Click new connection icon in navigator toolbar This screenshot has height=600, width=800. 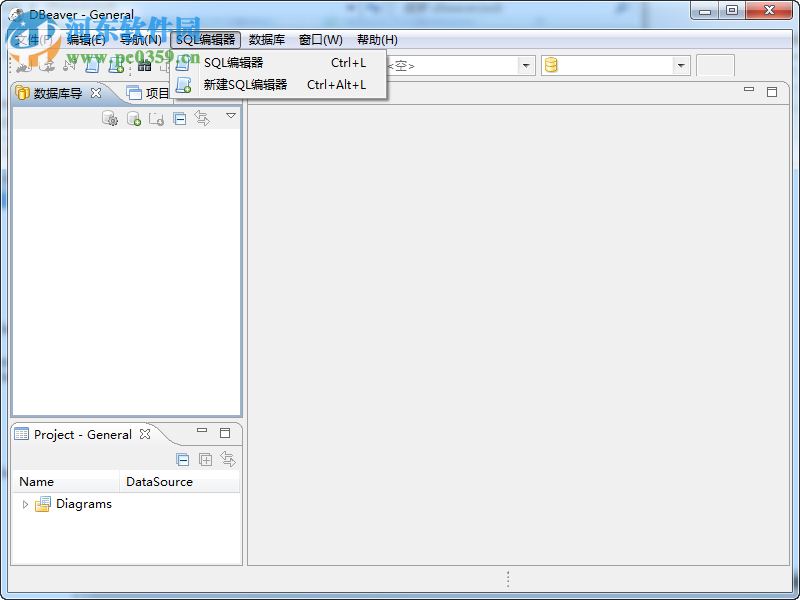(134, 118)
